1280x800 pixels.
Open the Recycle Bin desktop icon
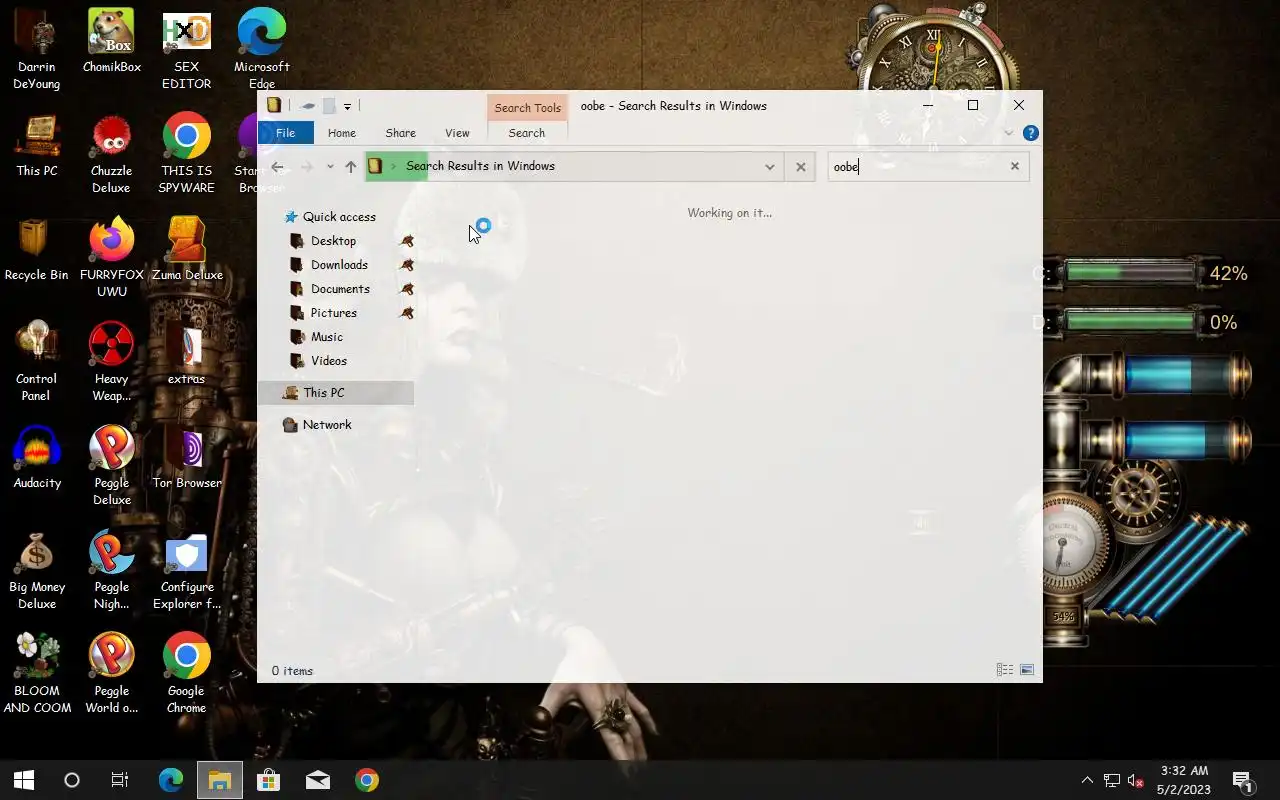[37, 250]
